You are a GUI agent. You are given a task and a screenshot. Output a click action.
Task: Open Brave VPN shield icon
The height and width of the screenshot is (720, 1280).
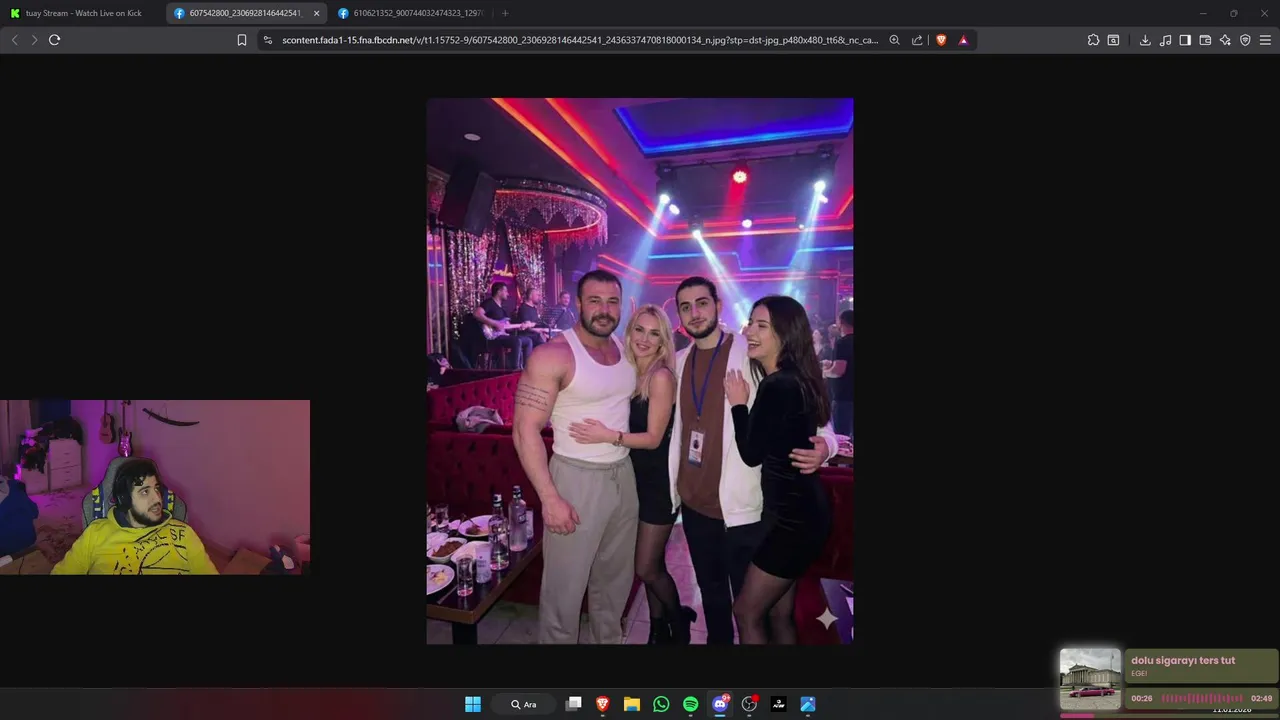click(1245, 40)
